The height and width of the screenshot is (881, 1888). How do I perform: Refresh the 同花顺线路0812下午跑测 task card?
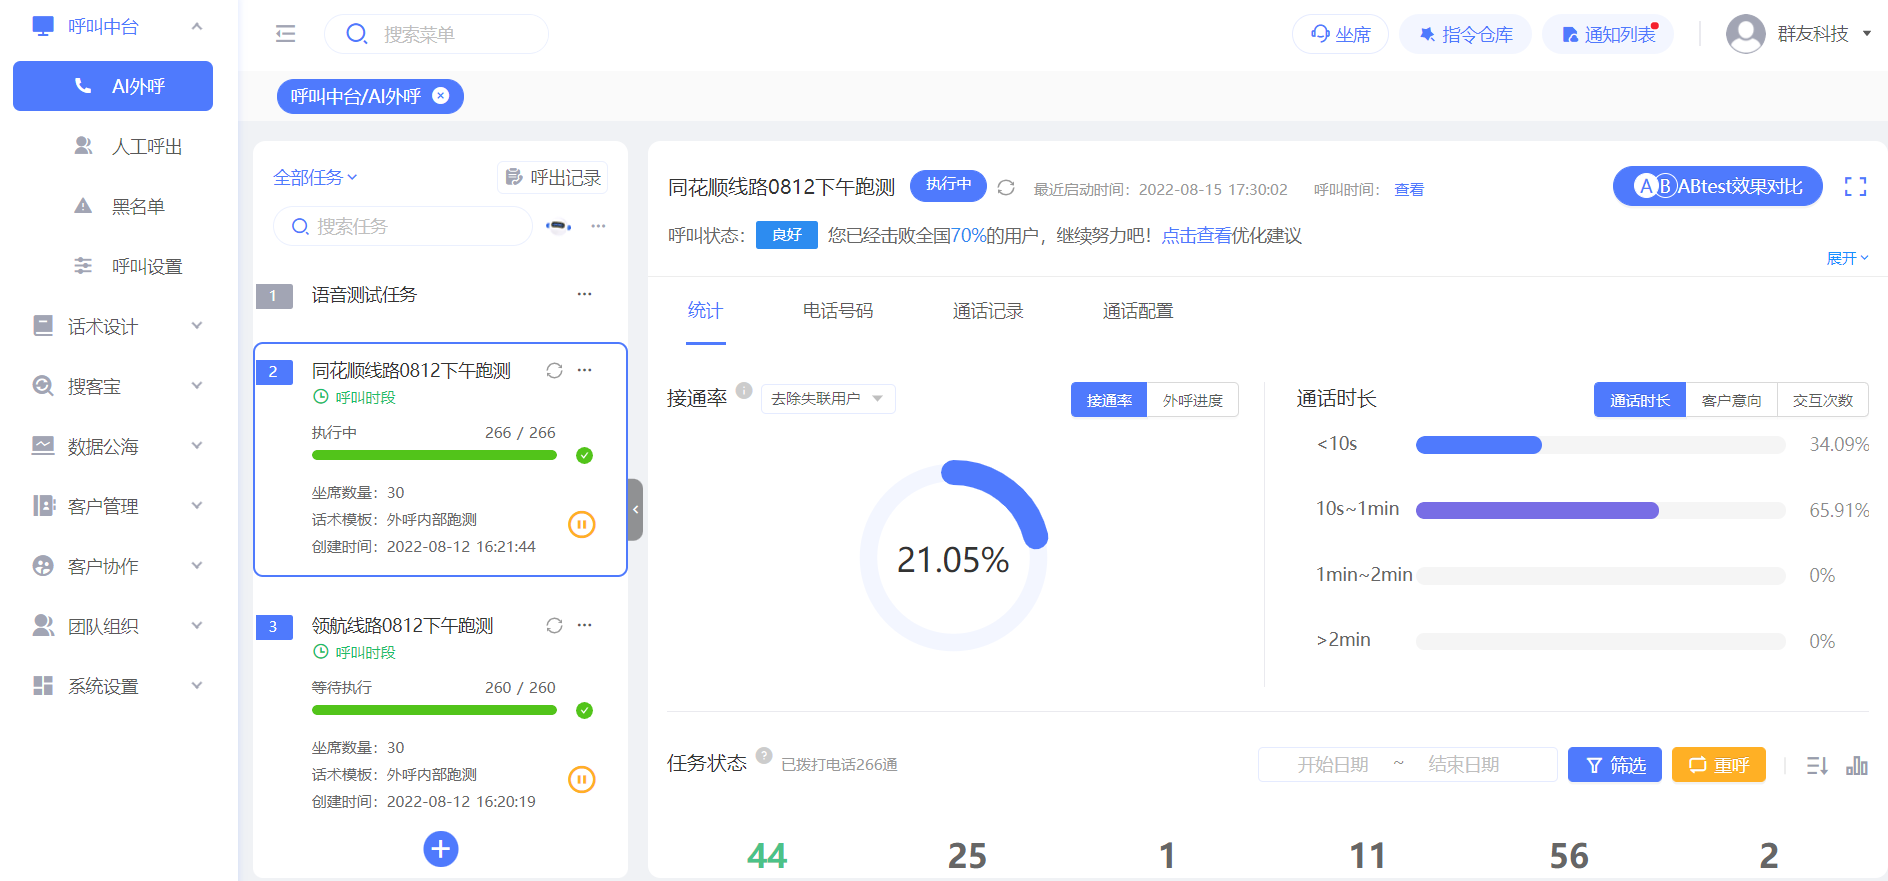click(x=554, y=371)
